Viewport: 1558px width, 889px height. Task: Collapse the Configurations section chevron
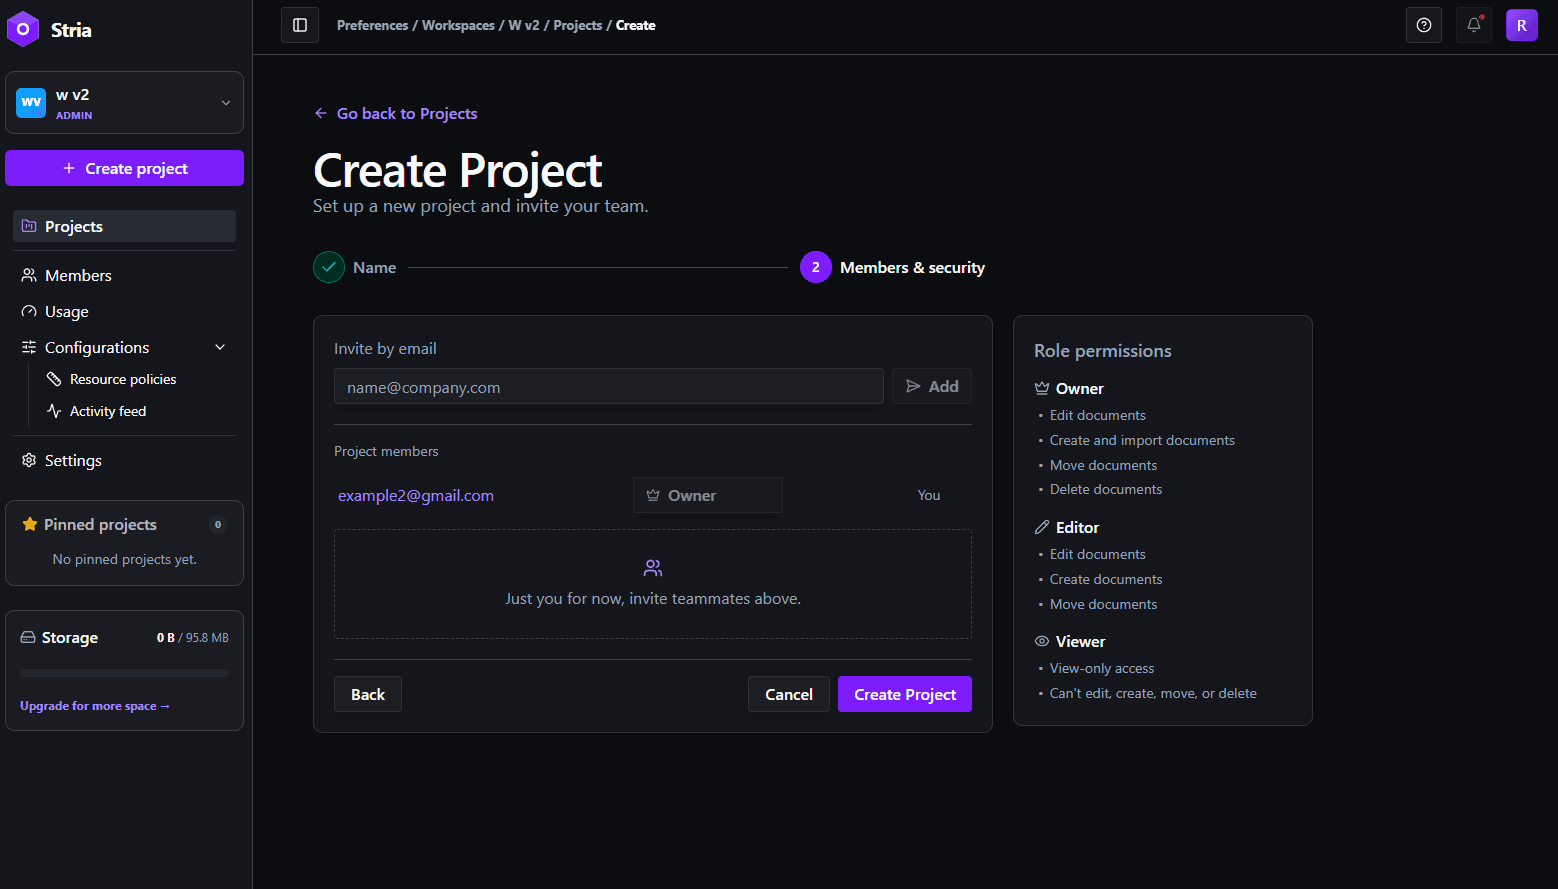point(220,347)
